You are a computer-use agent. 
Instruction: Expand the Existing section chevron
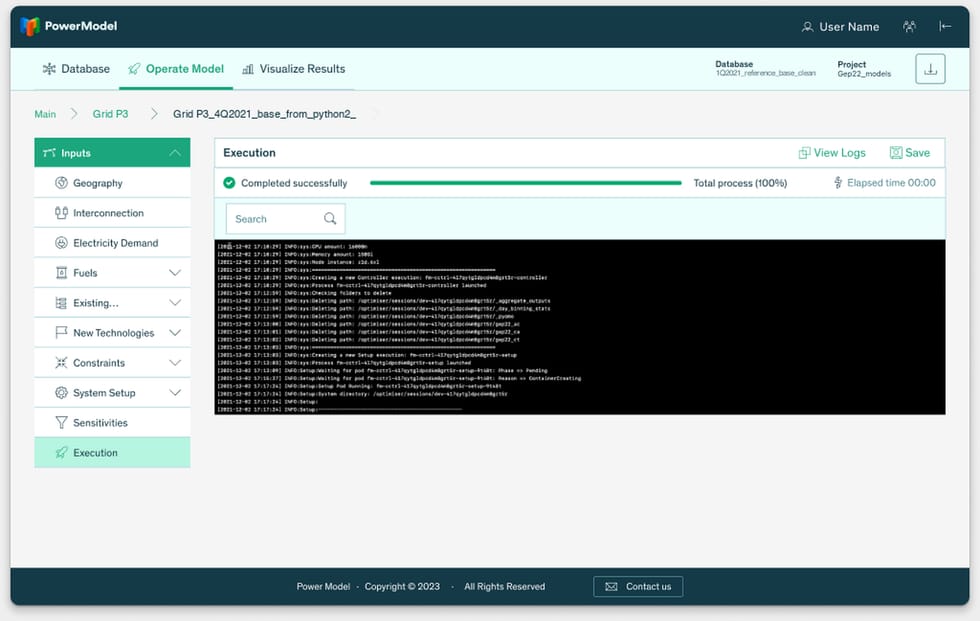coord(175,303)
